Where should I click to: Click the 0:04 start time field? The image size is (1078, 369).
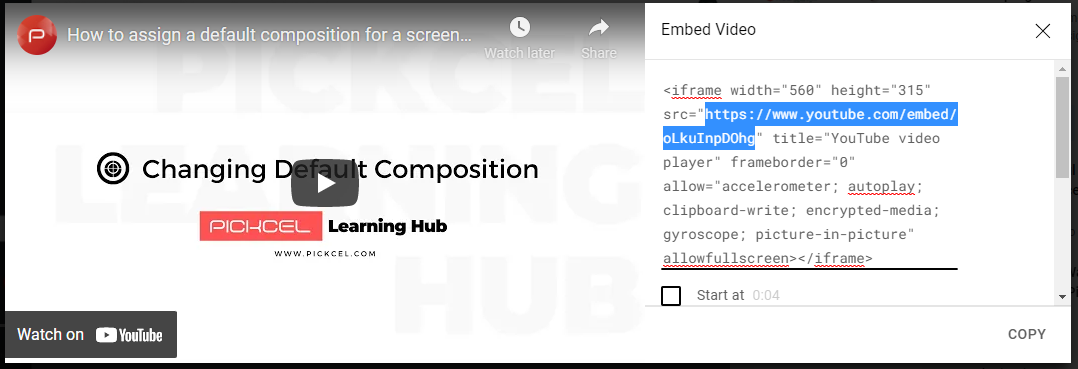[766, 295]
